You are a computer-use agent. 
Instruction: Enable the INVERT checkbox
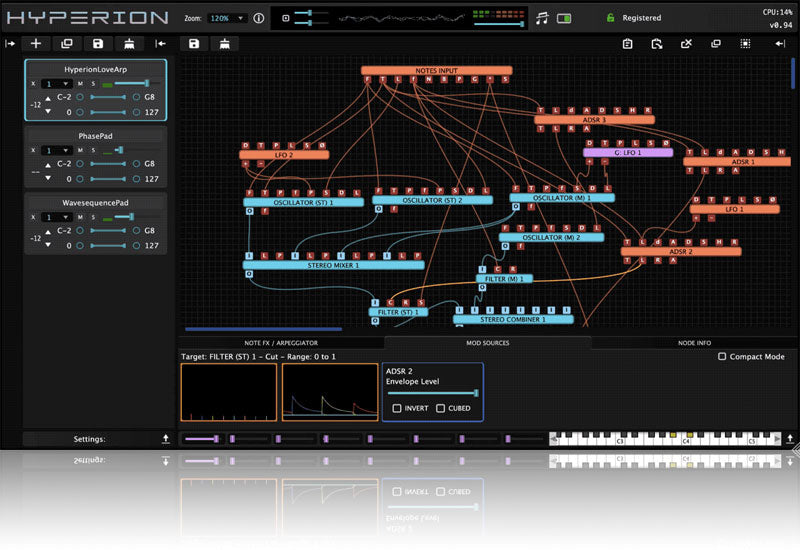coord(396,408)
